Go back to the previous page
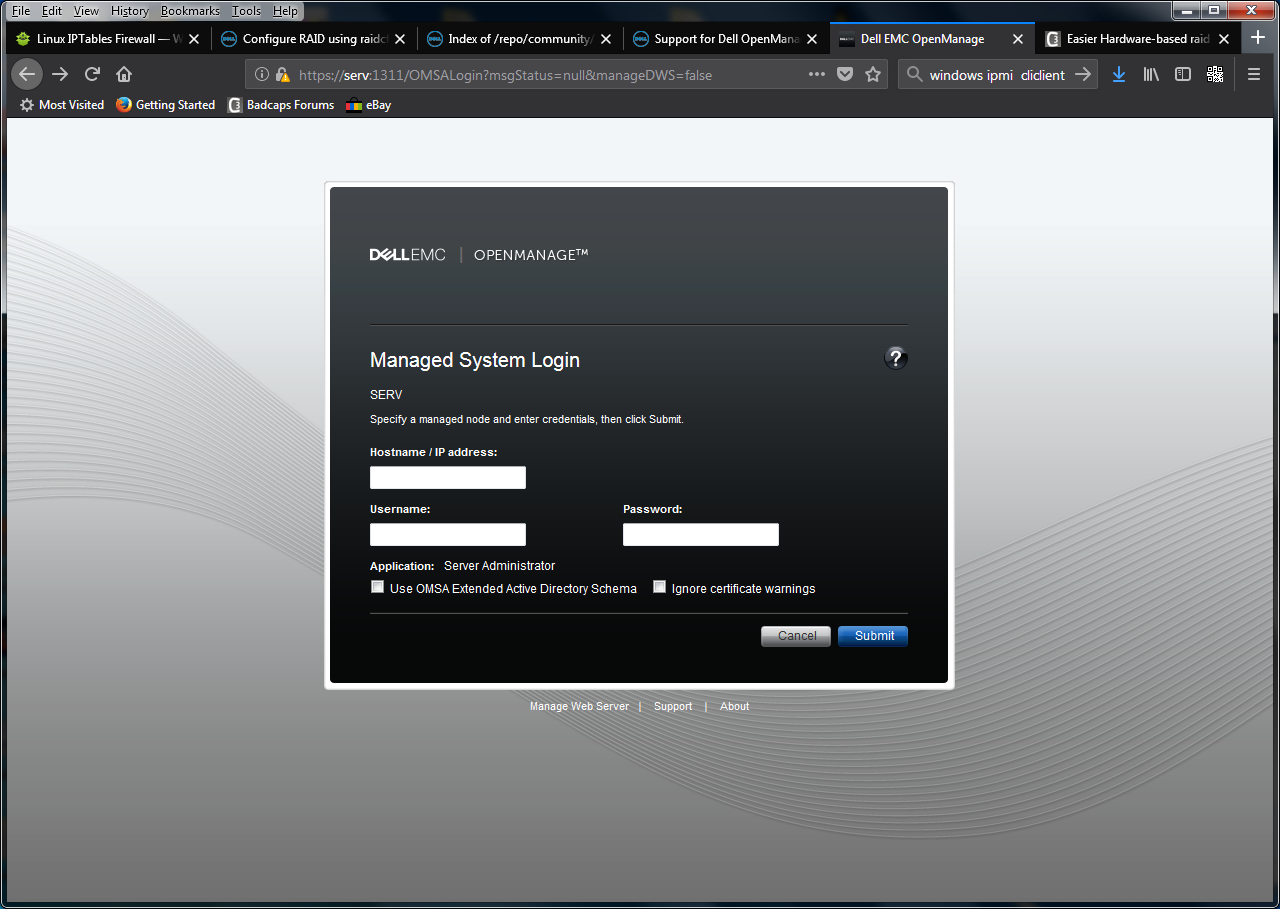 point(27,74)
